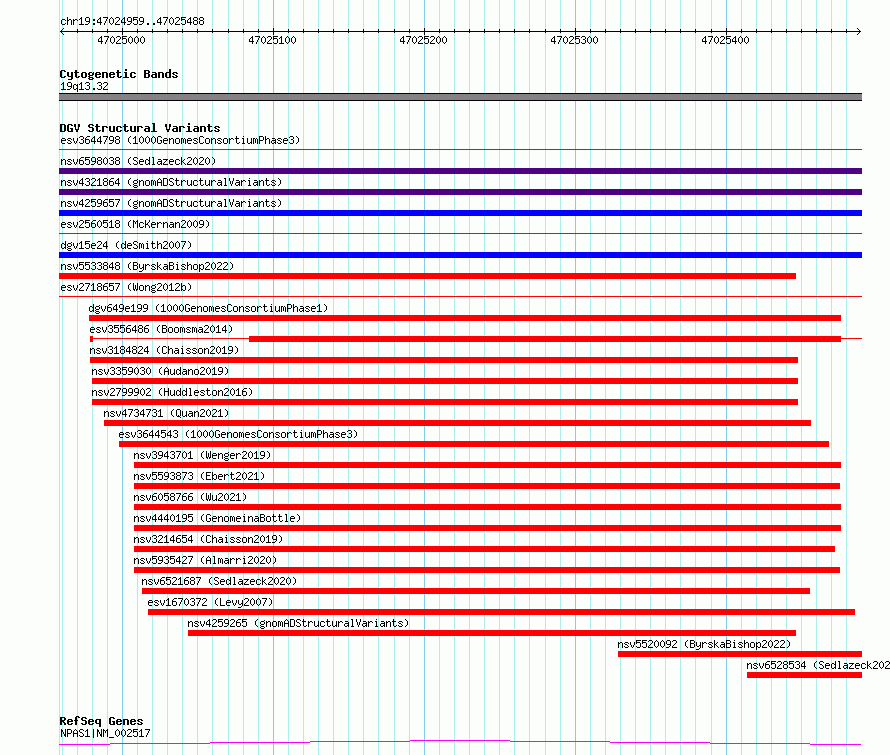Click ruler position 47025400

tap(725, 40)
